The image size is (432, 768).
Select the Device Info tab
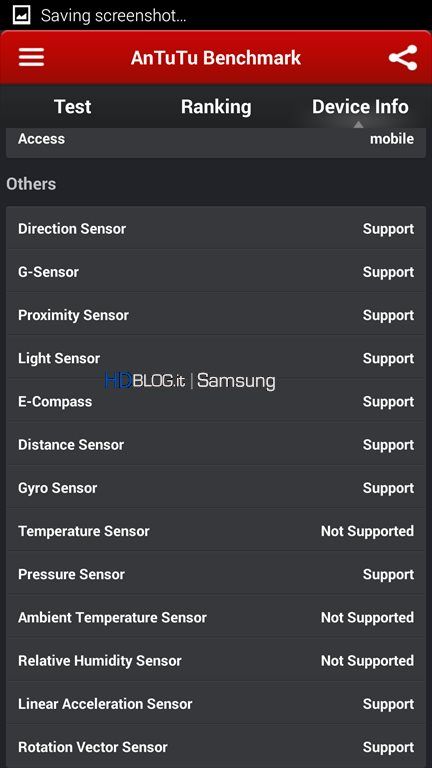360,107
